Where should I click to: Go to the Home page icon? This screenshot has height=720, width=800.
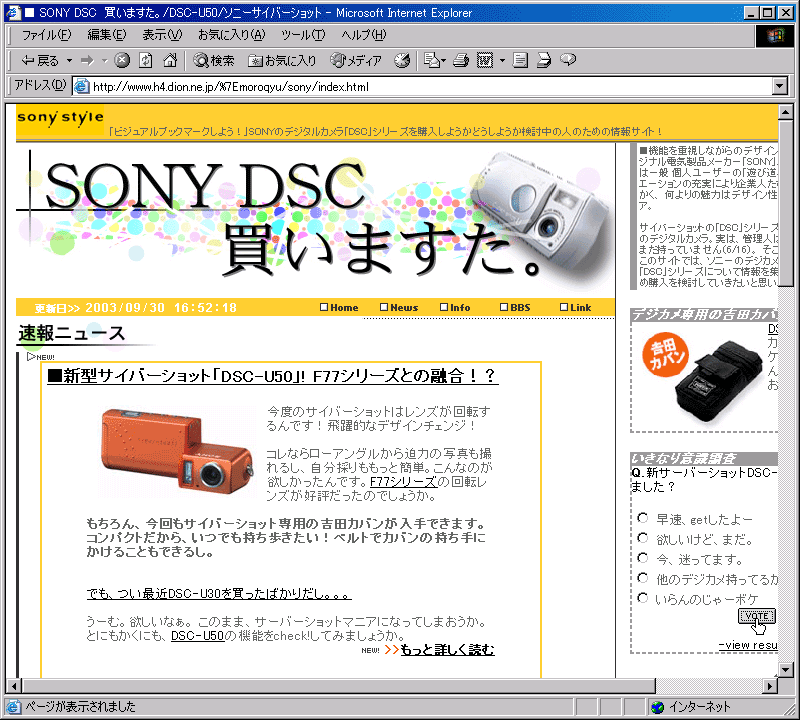pyautogui.click(x=170, y=61)
